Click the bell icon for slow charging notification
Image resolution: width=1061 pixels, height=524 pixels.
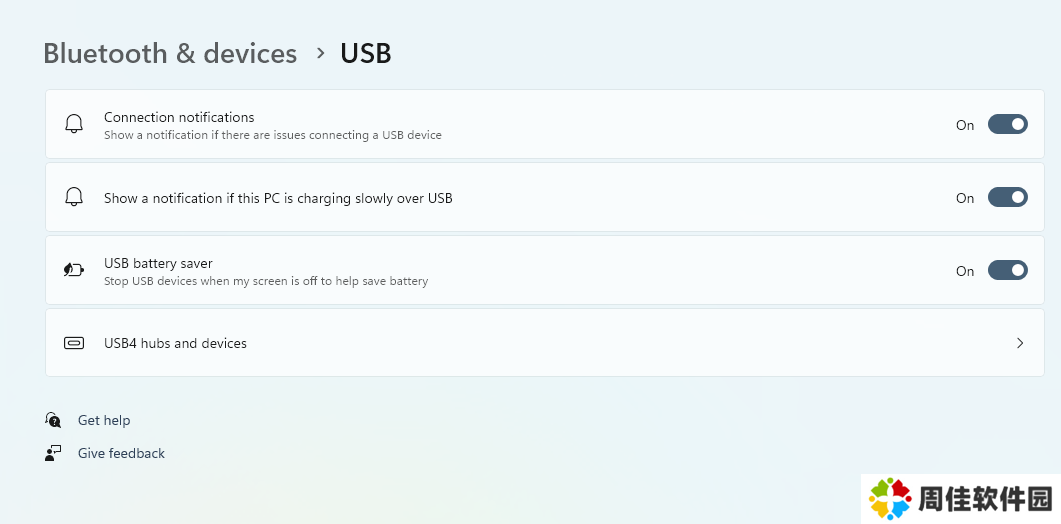(74, 197)
